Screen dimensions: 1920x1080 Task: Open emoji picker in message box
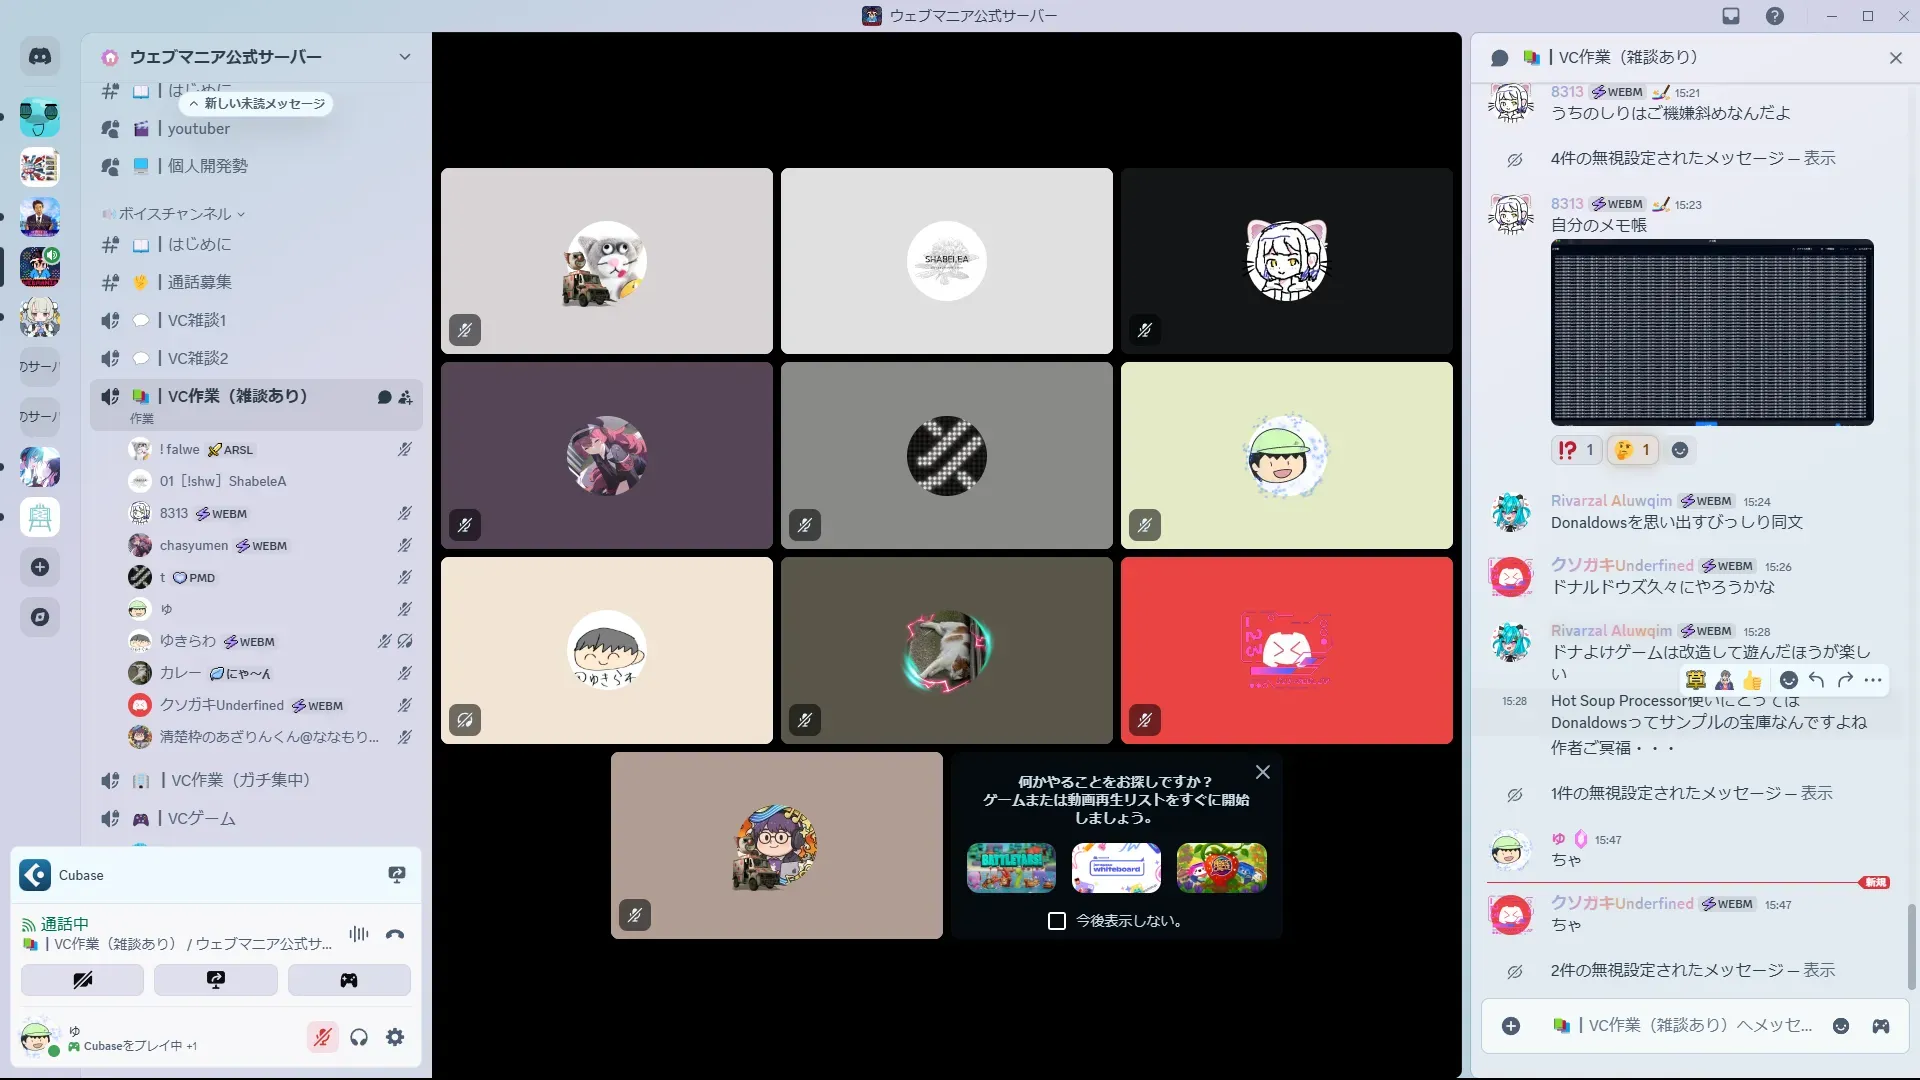coord(1841,1026)
